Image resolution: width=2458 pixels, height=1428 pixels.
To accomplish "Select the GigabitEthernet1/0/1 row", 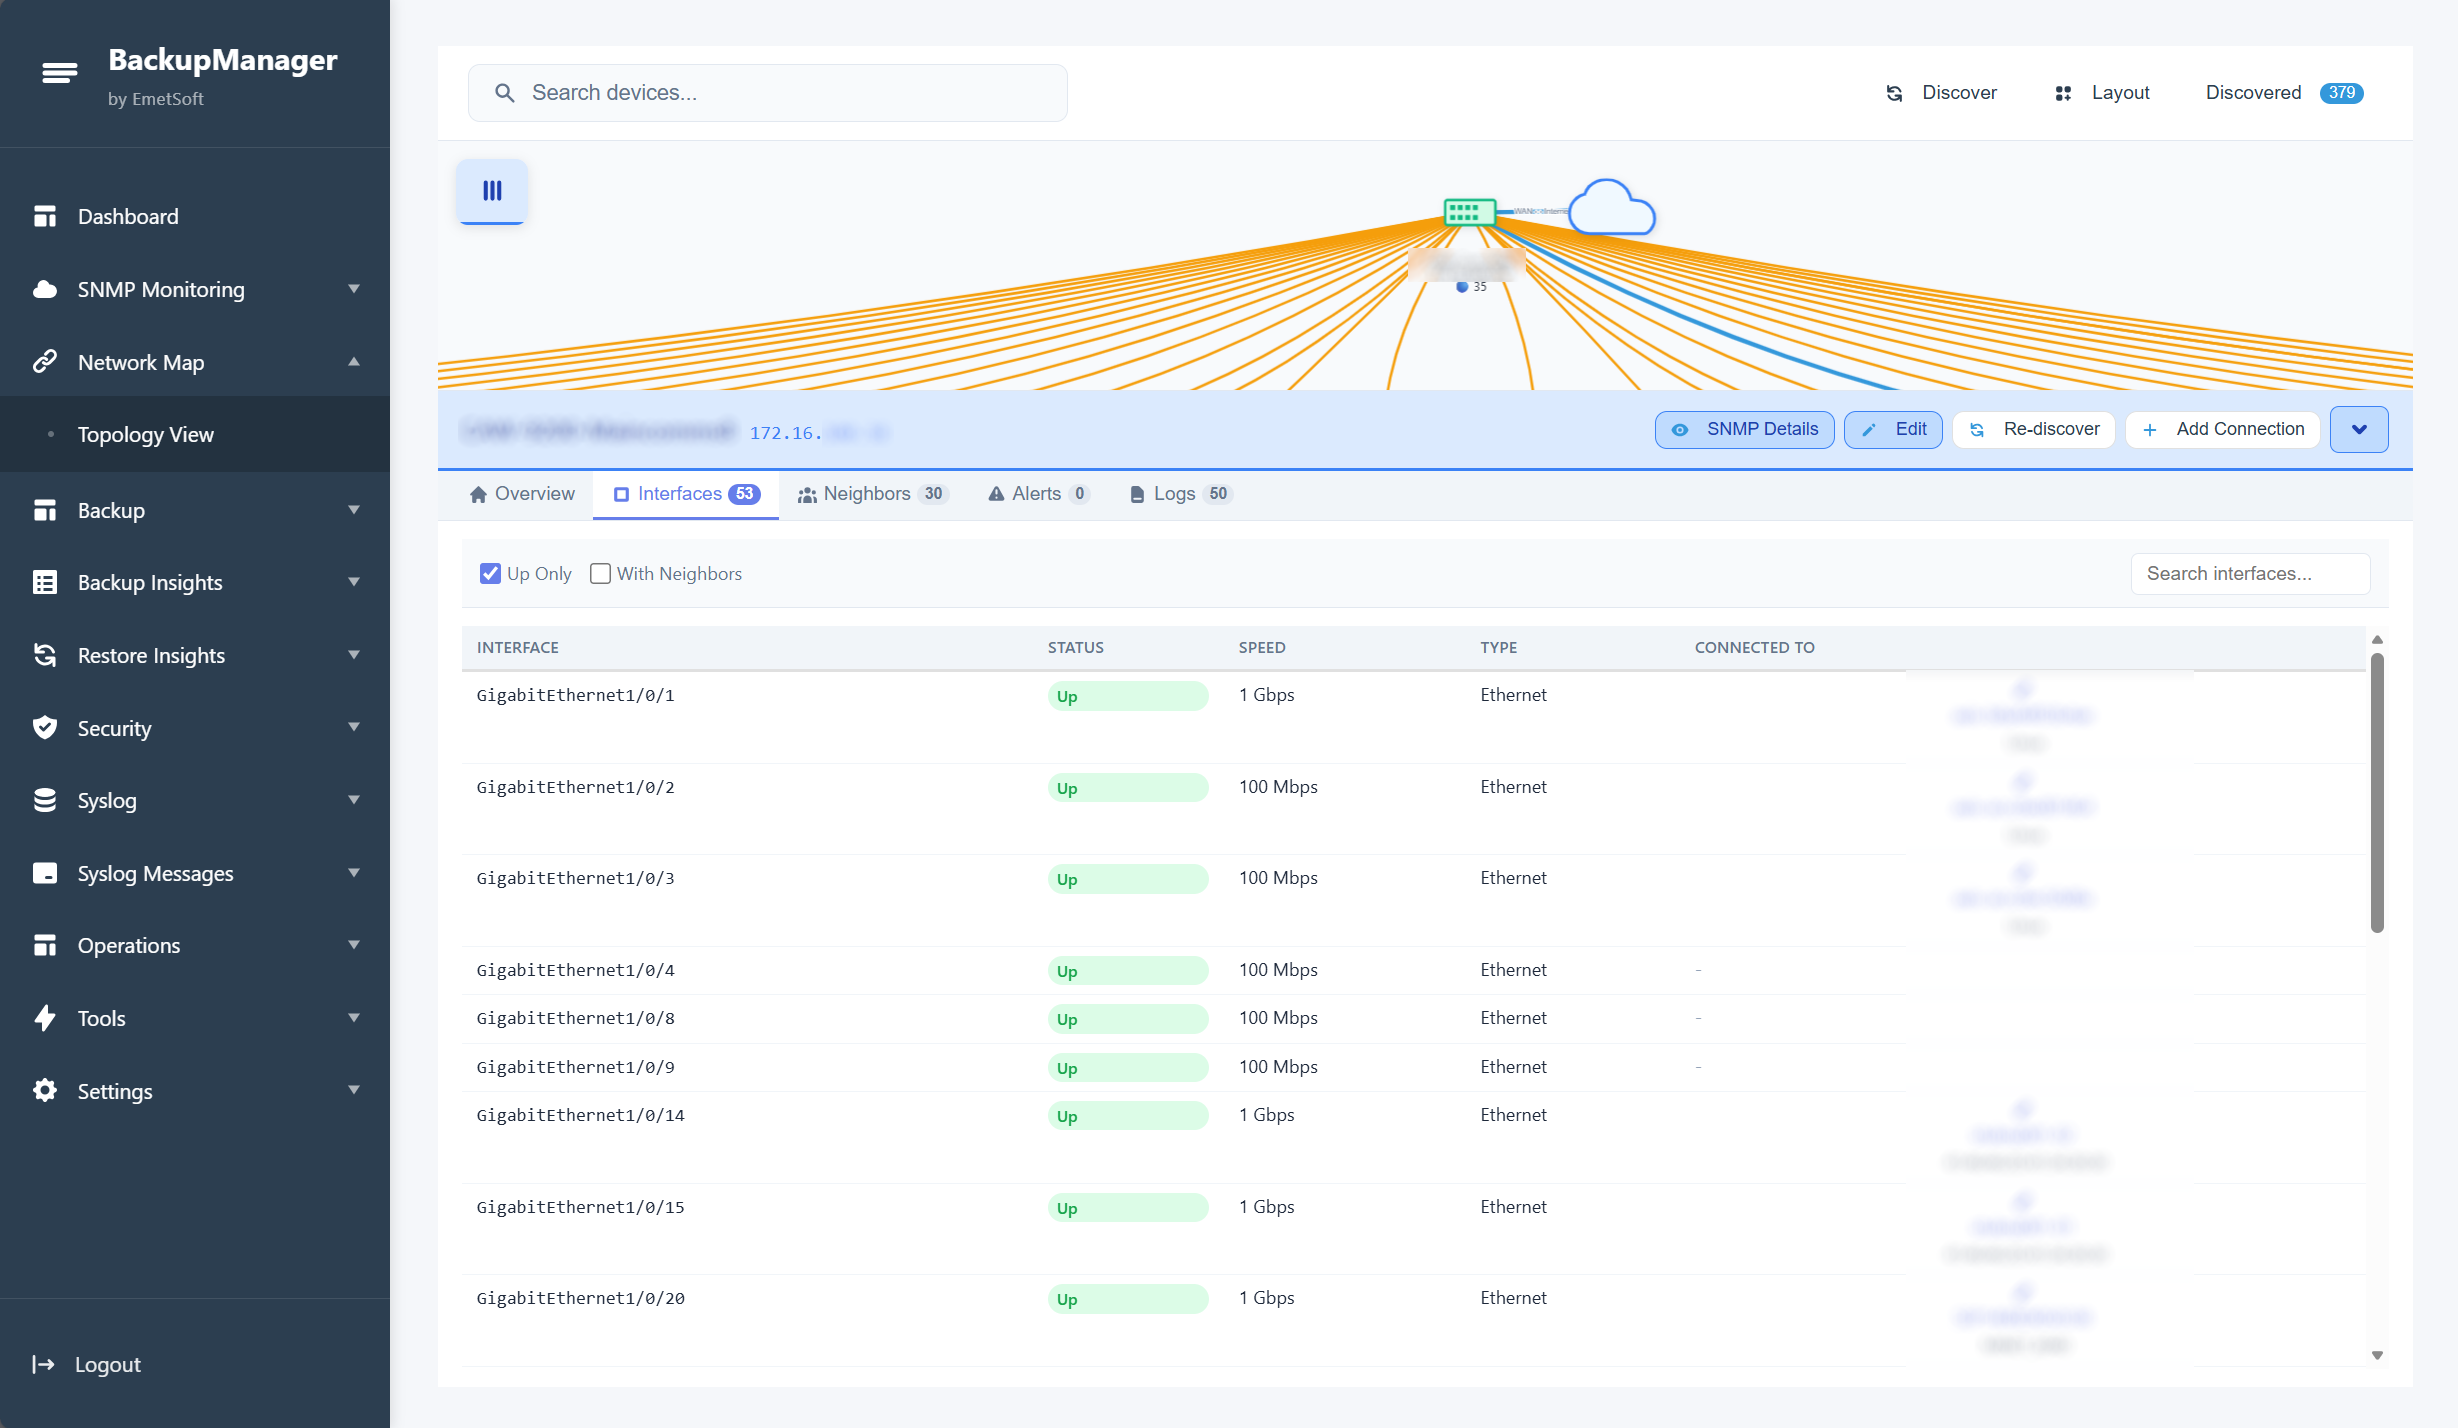I will [1414, 717].
